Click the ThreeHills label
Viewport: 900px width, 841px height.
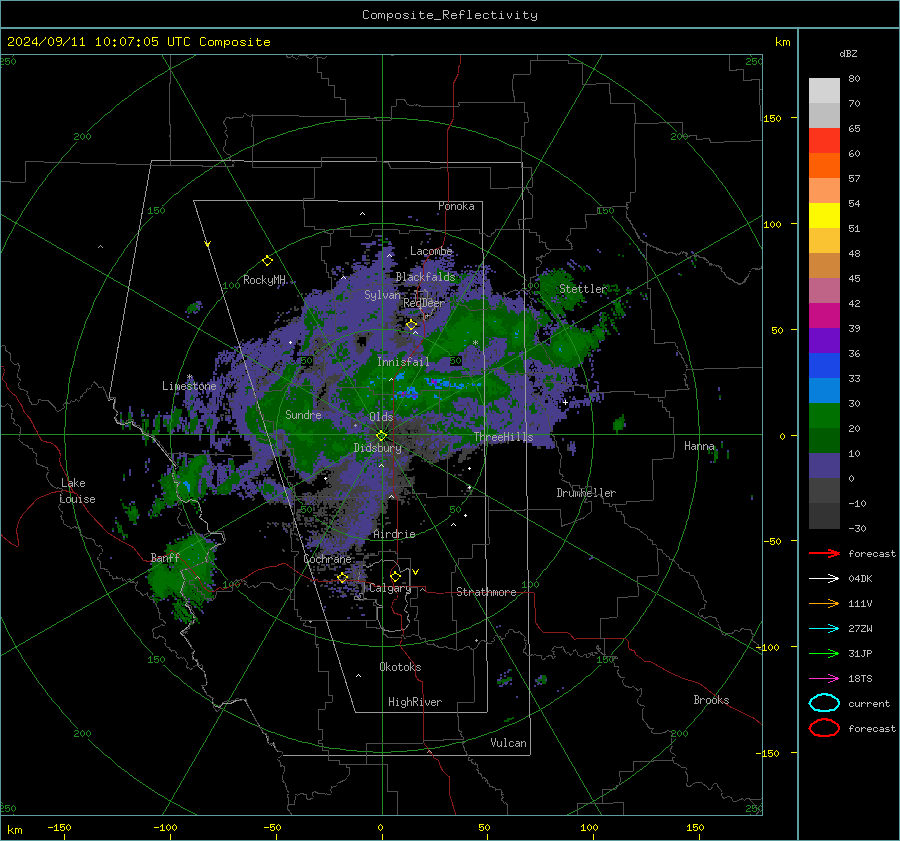click(503, 437)
